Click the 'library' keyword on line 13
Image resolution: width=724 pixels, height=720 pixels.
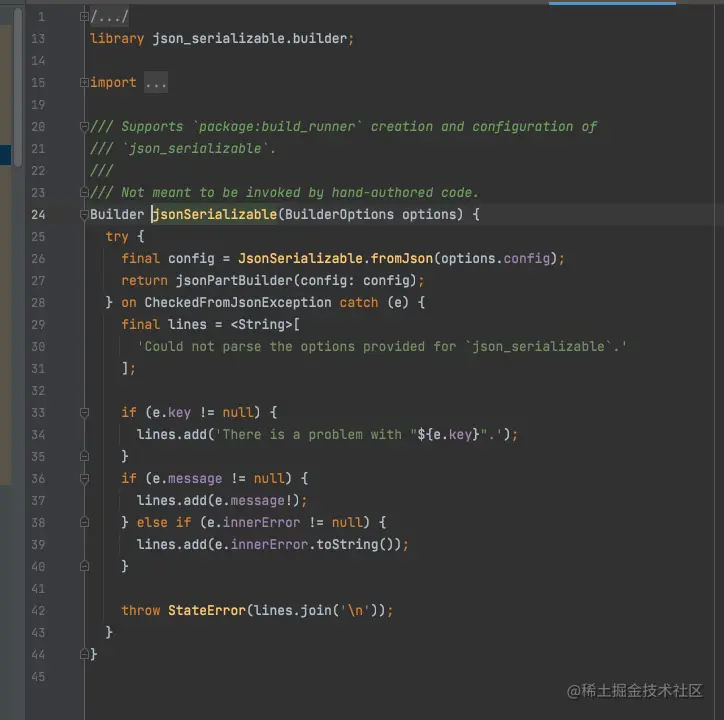(x=117, y=38)
